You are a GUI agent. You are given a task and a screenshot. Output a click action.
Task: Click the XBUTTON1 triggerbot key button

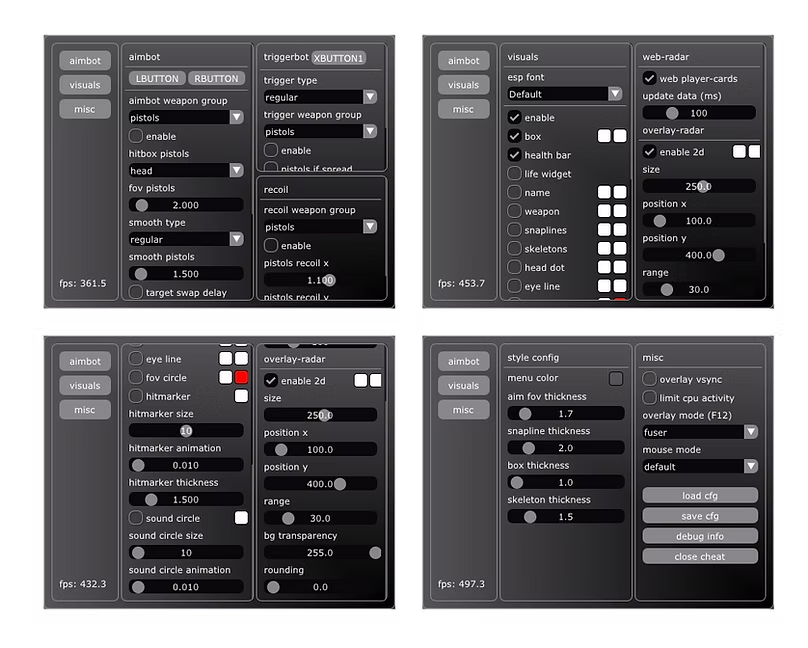[x=339, y=58]
